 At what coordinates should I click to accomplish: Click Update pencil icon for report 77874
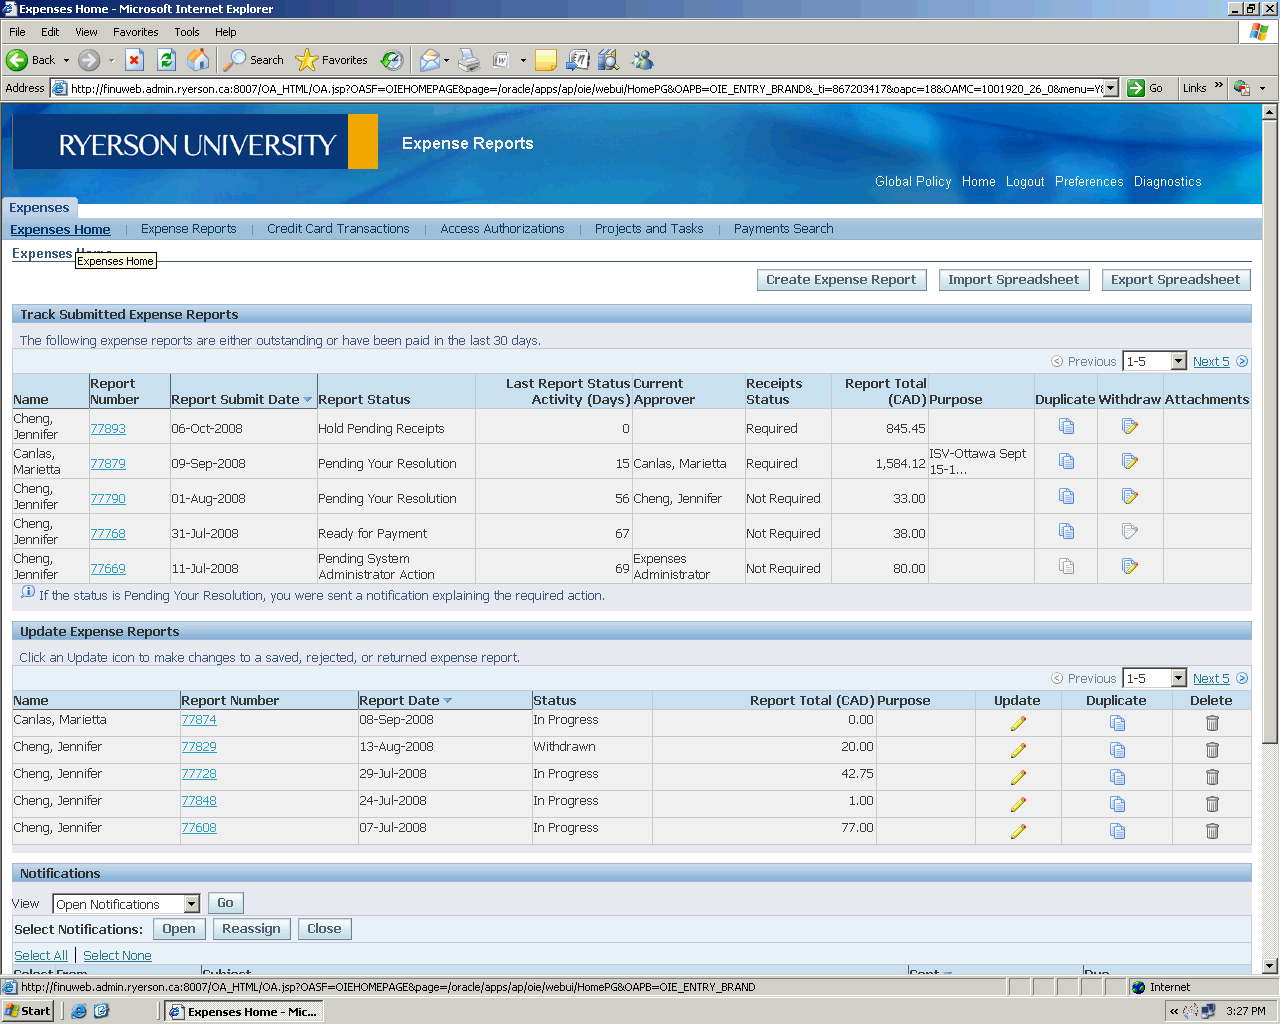pyautogui.click(x=1018, y=723)
